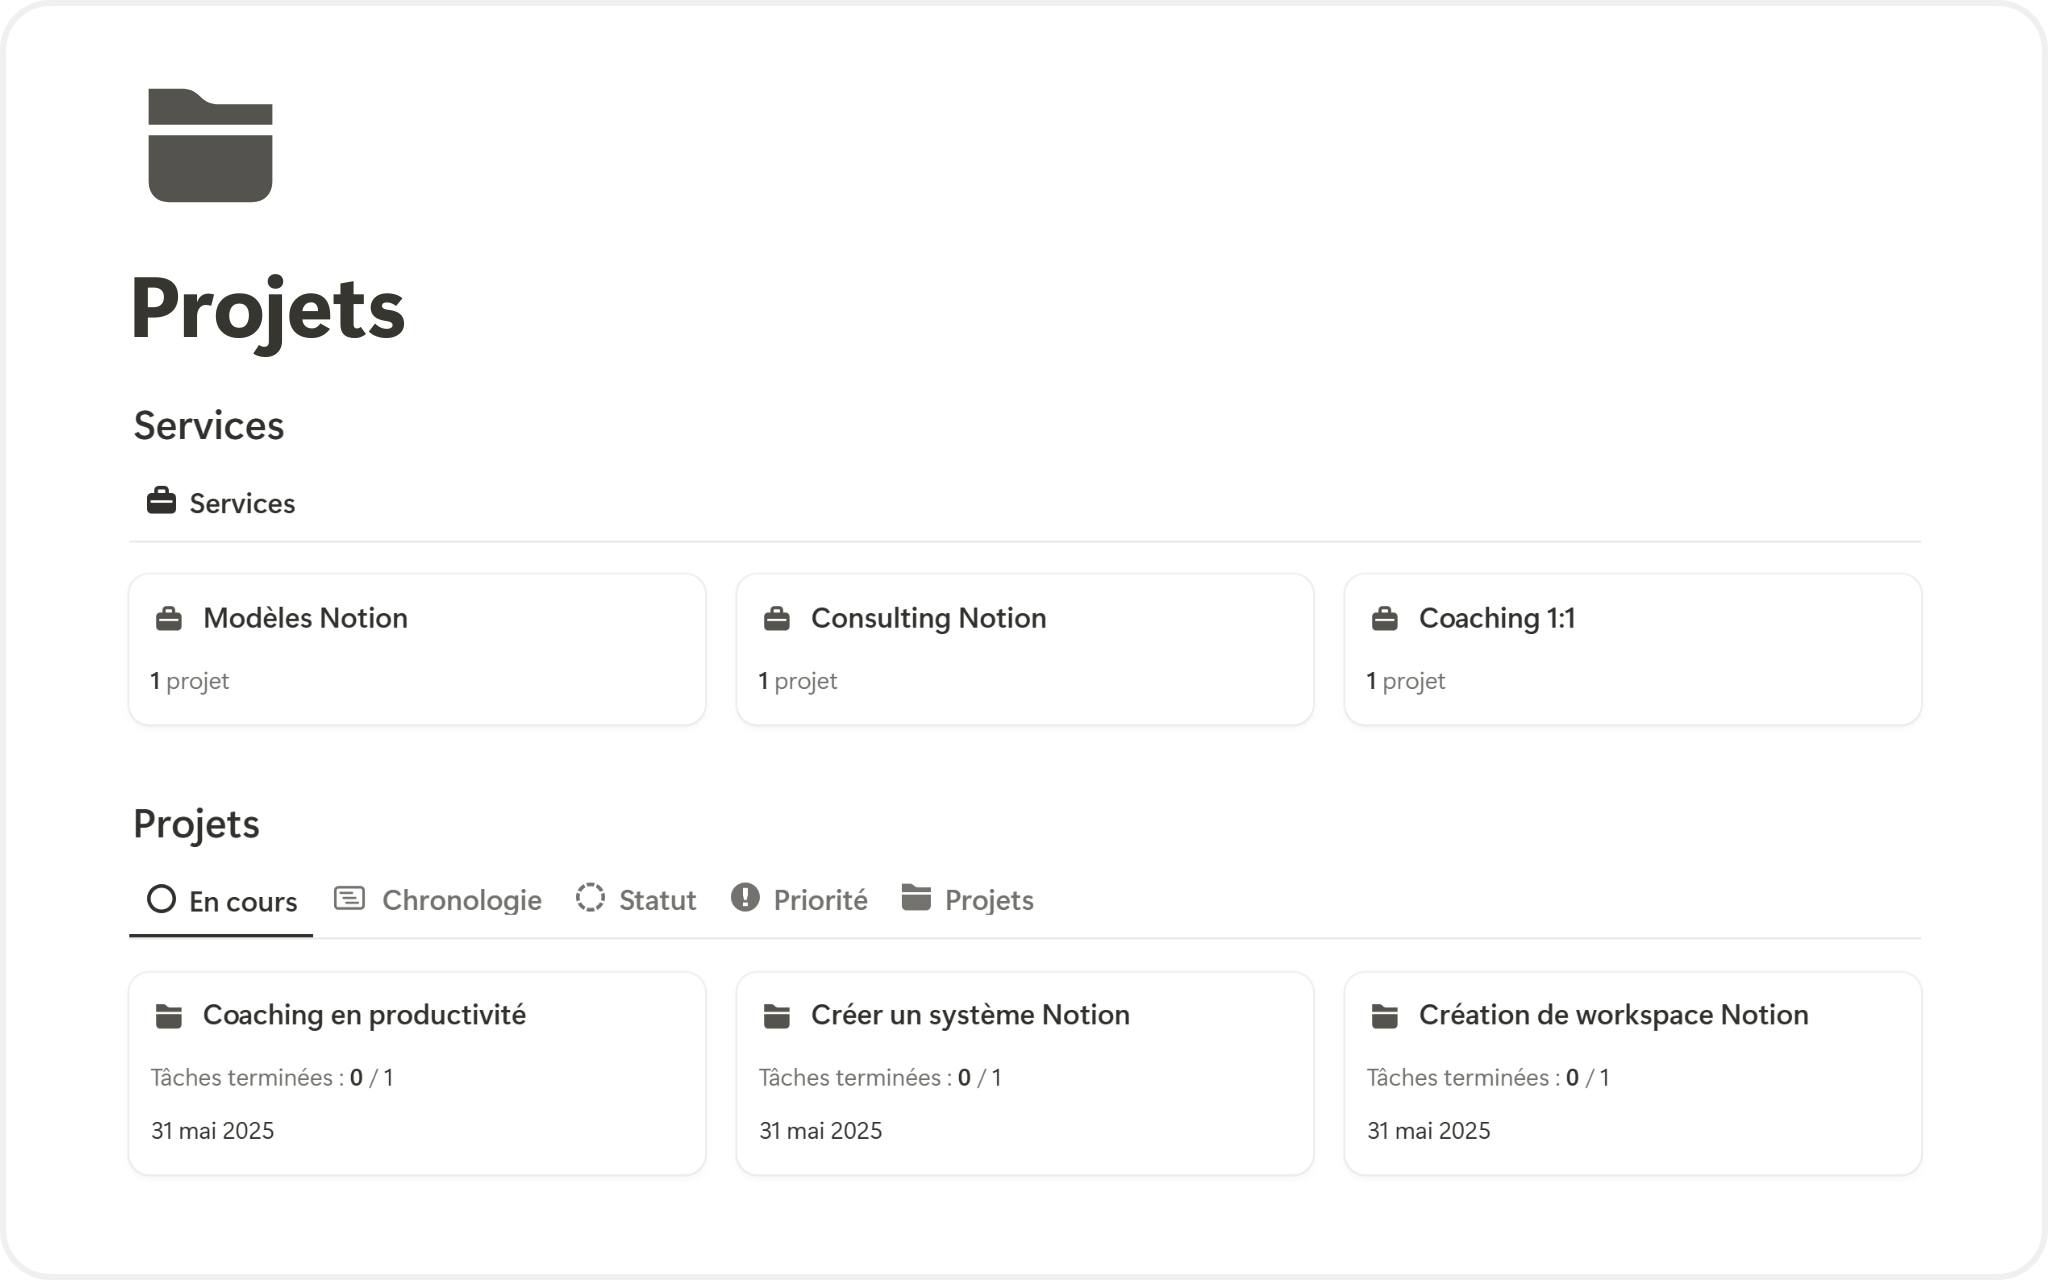The height and width of the screenshot is (1280, 2048).
Task: Click the briefcase icon on Coaching 1:1 card
Action: 1385,619
